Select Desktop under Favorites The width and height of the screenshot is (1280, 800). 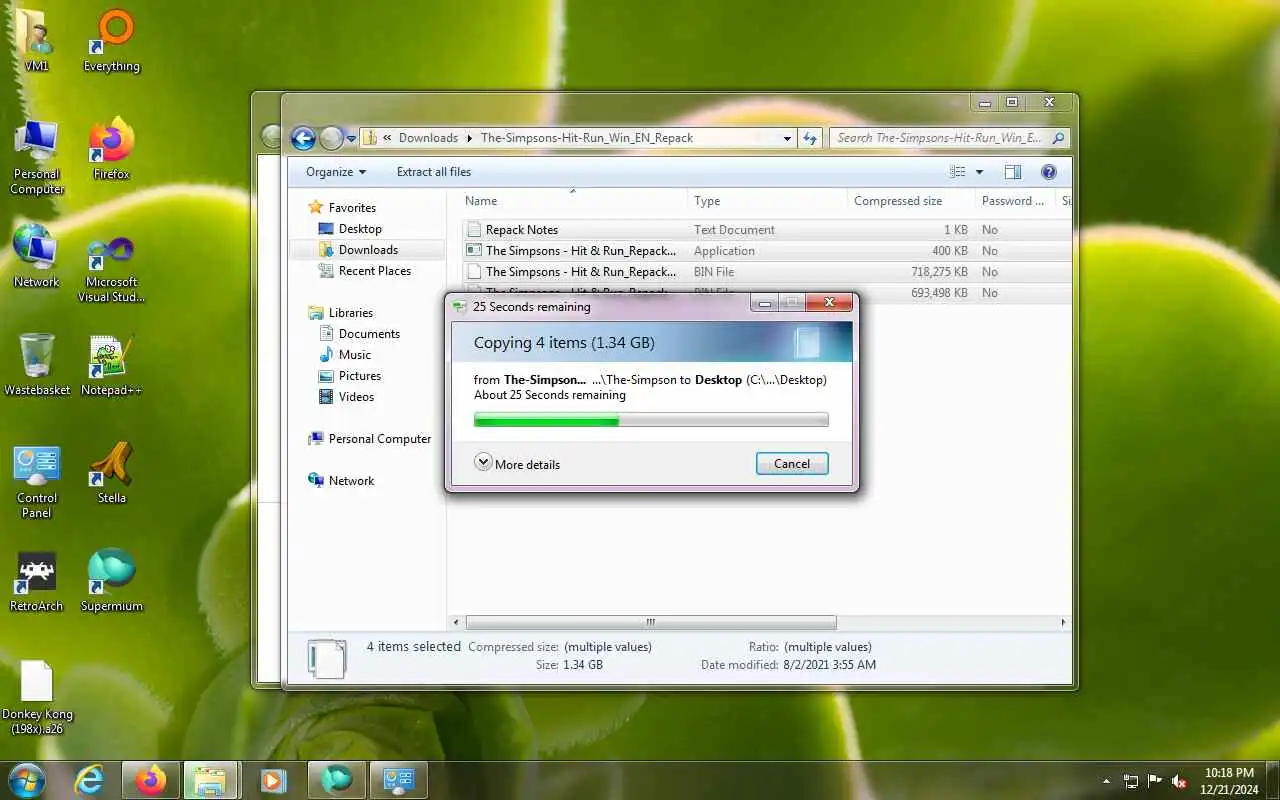(x=360, y=229)
